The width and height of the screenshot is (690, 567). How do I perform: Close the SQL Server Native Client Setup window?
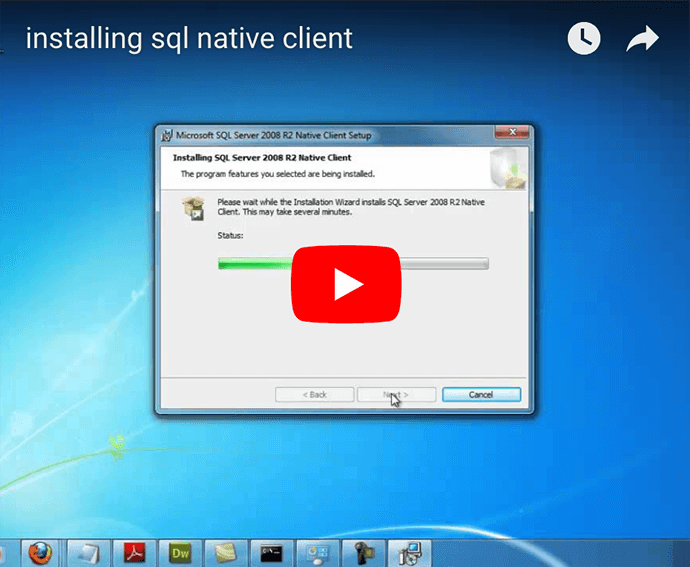512,132
